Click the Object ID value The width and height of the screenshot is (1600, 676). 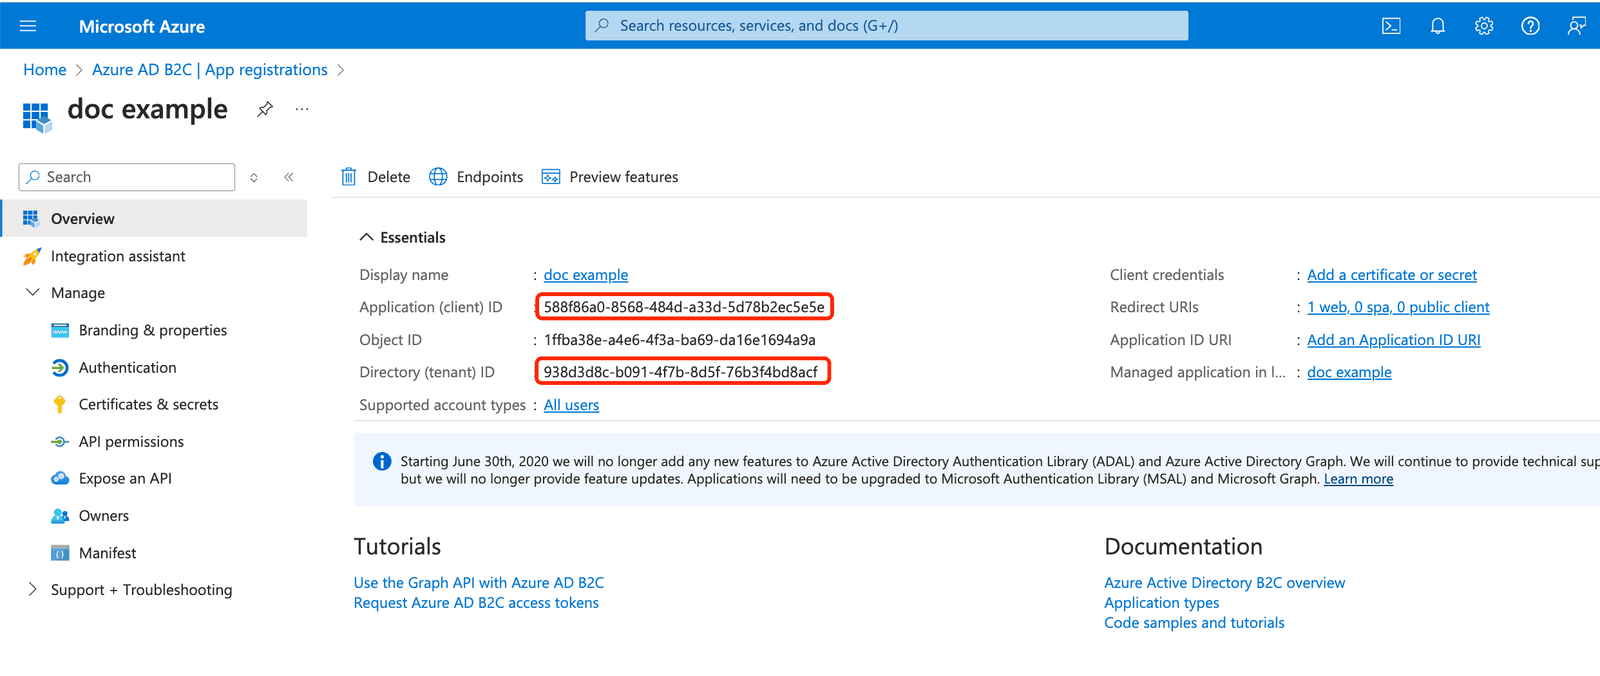pyautogui.click(x=680, y=340)
